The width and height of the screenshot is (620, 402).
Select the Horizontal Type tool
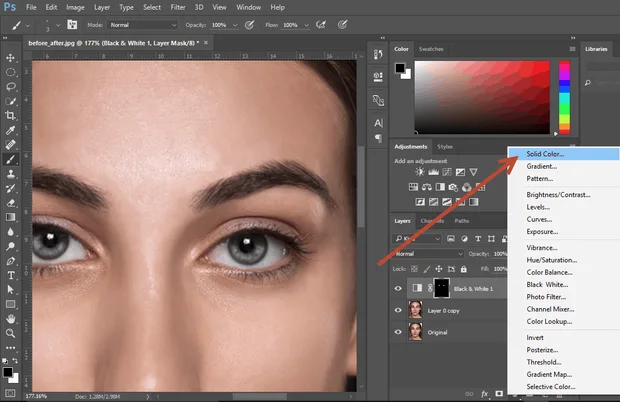click(11, 275)
